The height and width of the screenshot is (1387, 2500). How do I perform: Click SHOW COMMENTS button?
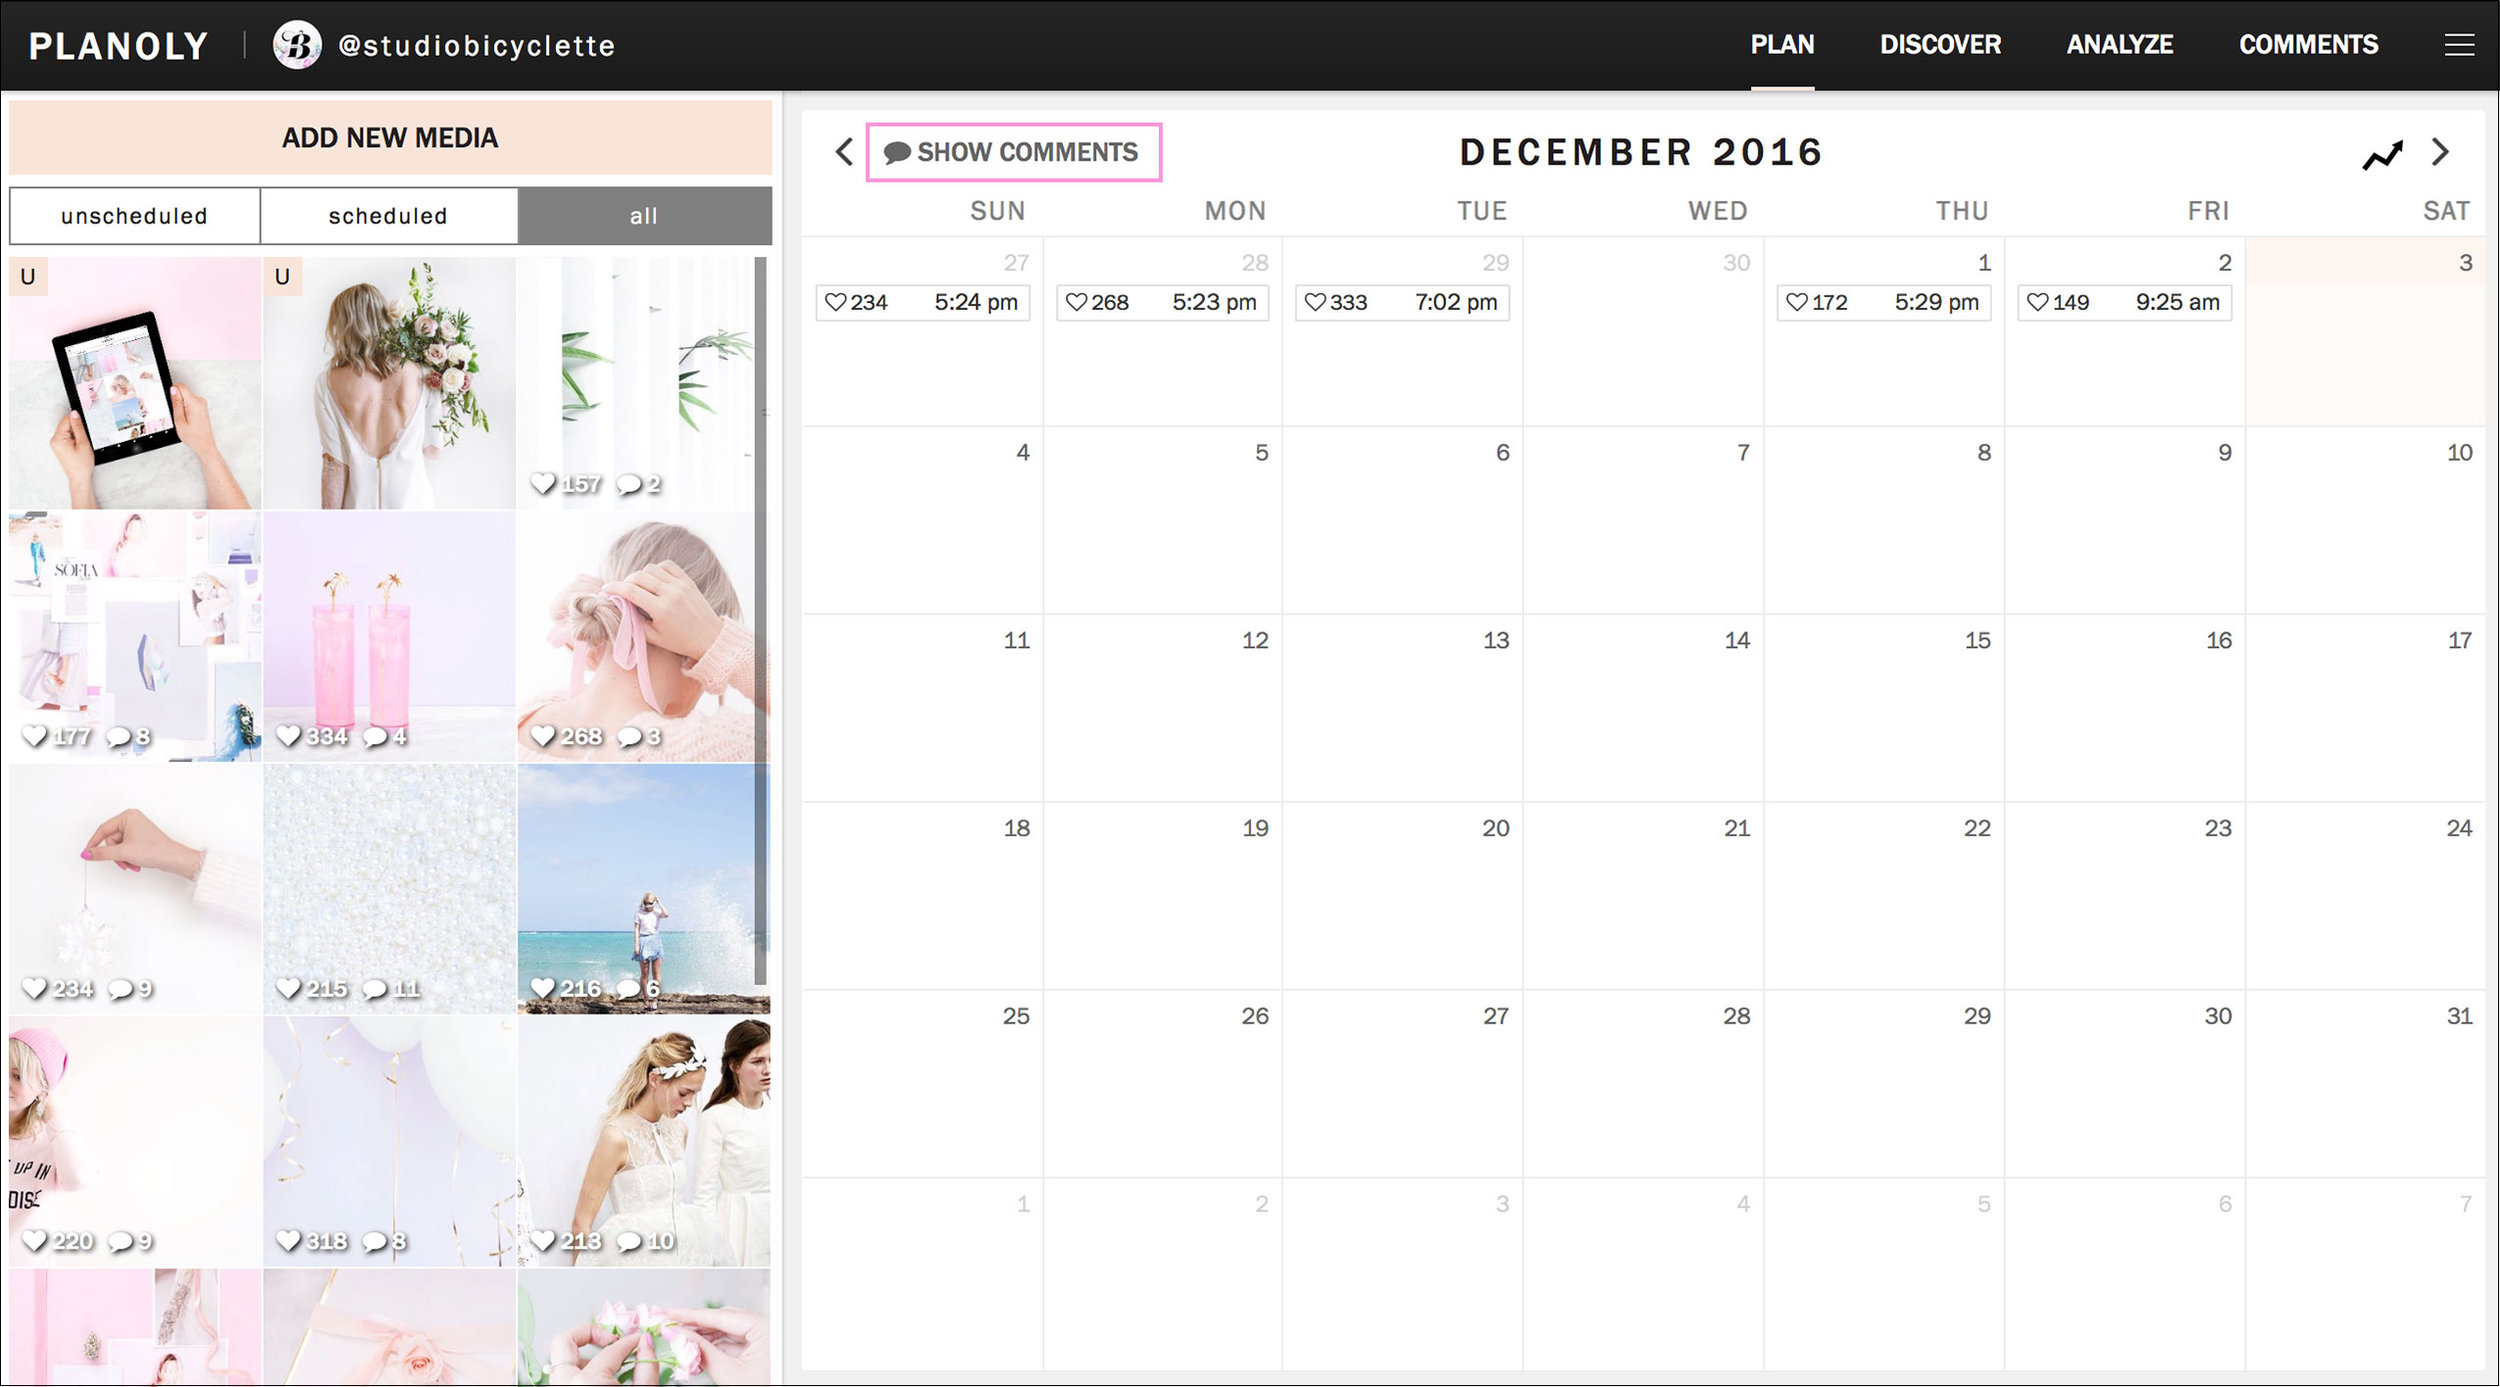(x=1013, y=152)
